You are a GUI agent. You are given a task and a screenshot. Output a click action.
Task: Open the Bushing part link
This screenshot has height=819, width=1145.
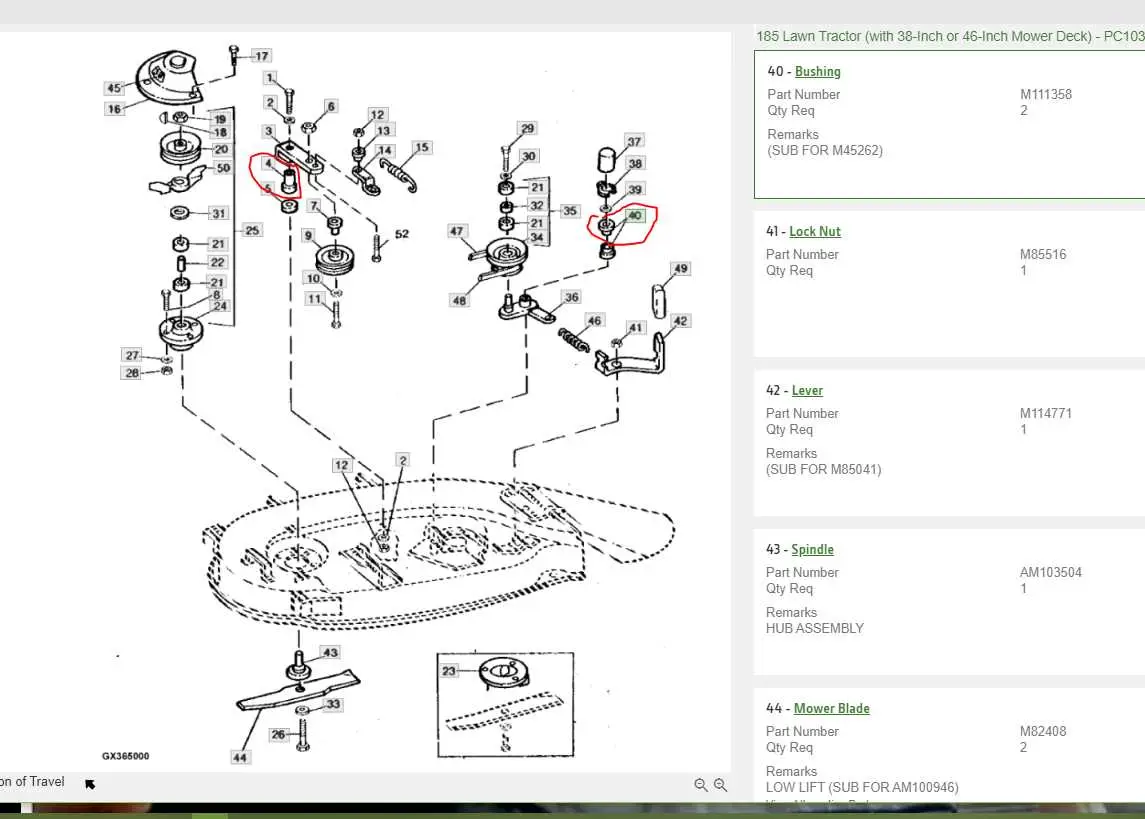click(x=817, y=72)
